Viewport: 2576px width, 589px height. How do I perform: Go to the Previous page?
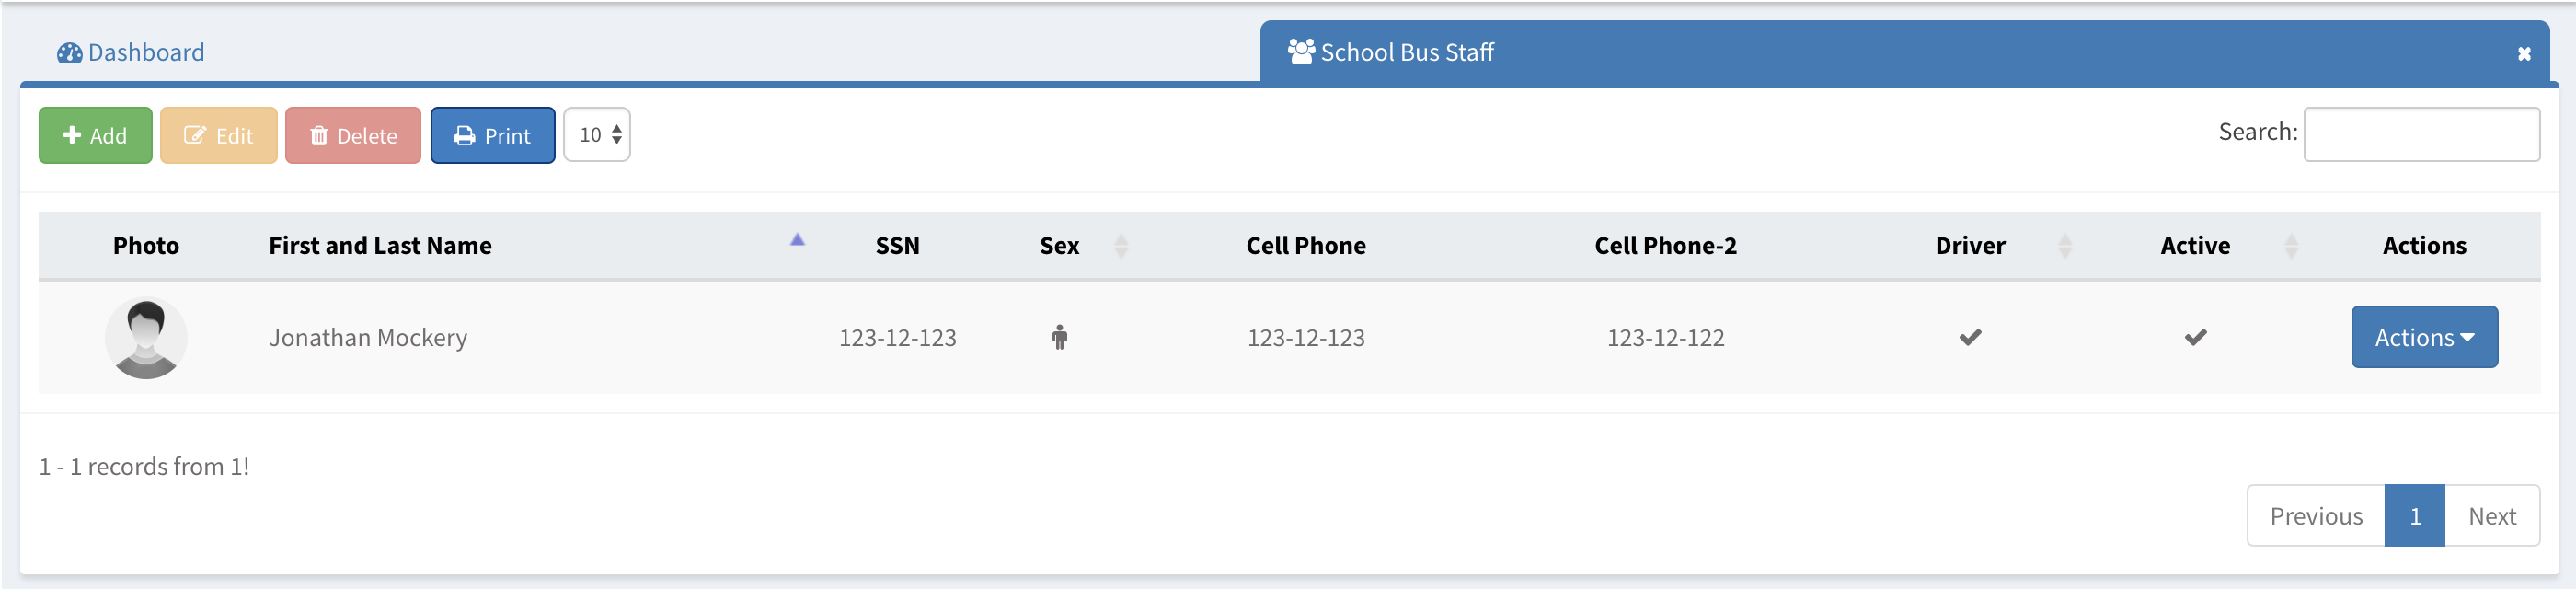[2315, 516]
